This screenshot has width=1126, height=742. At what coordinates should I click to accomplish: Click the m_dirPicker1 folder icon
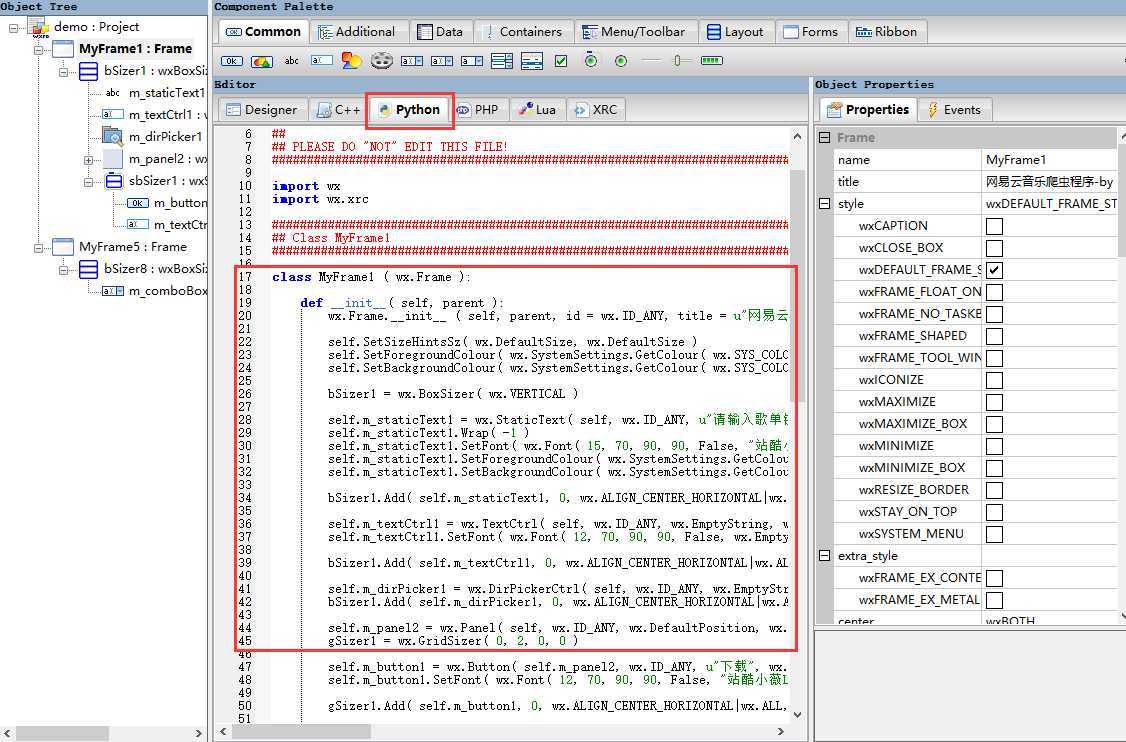tap(113, 136)
